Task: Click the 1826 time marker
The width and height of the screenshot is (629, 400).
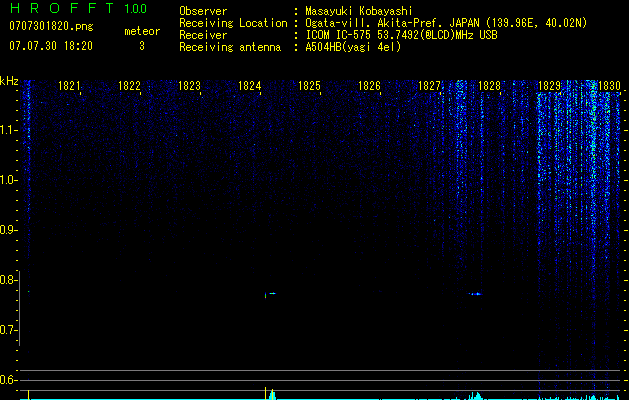Action: click(x=369, y=85)
